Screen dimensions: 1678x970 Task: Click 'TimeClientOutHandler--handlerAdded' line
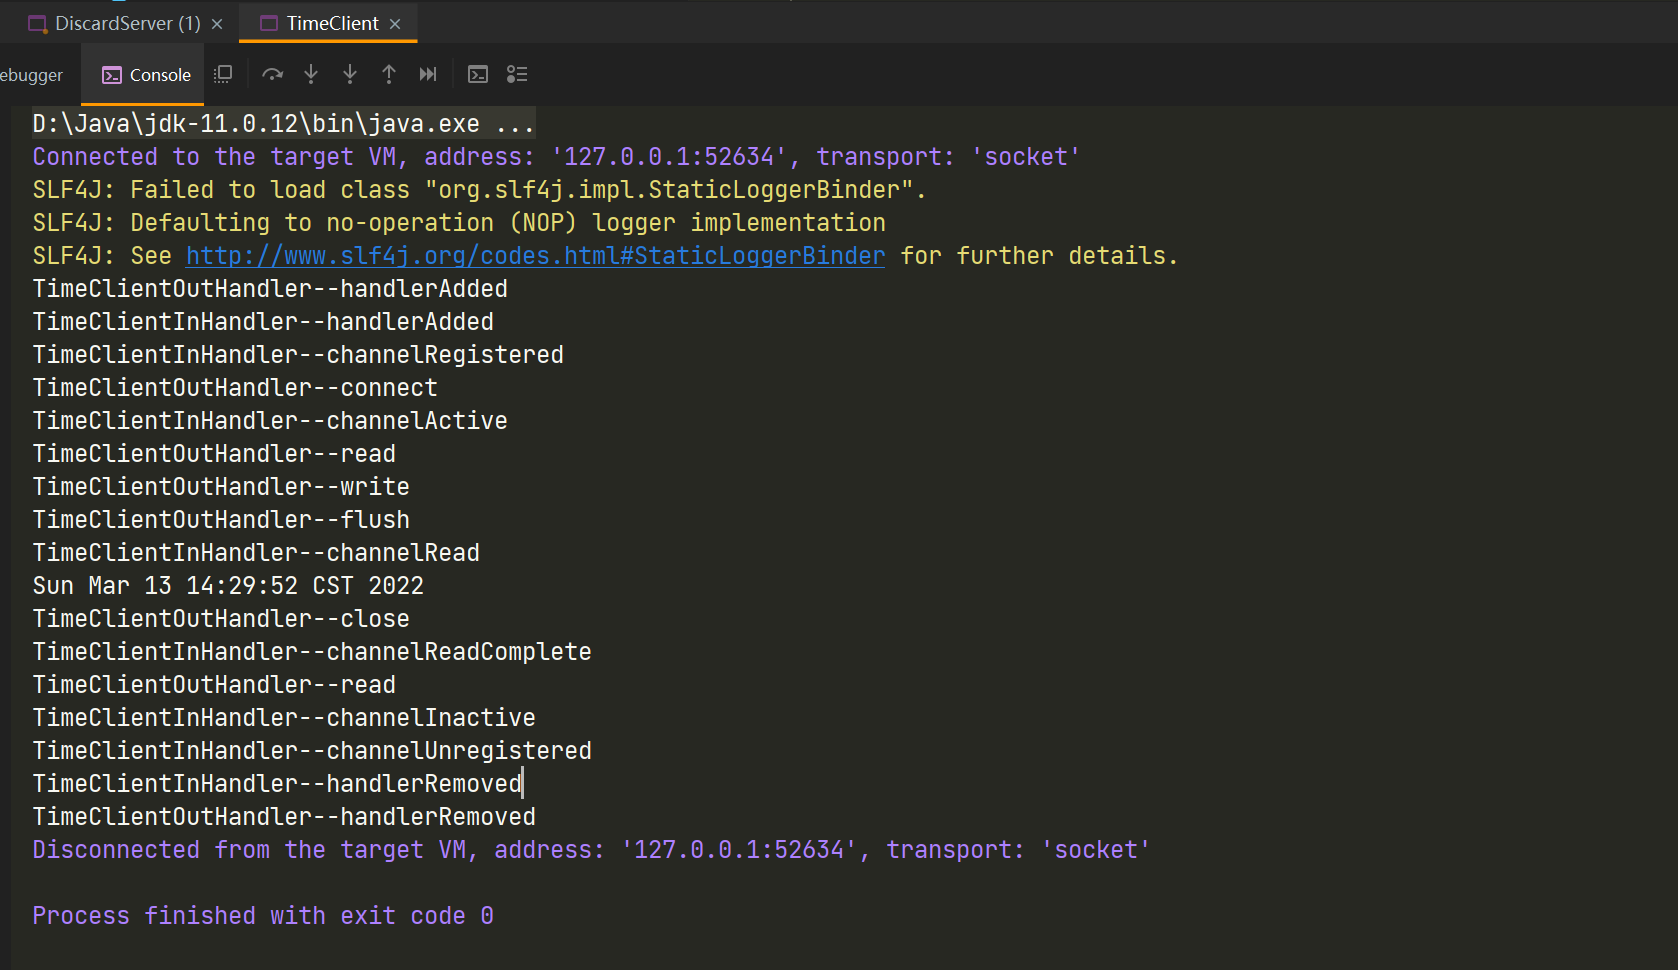click(x=270, y=289)
